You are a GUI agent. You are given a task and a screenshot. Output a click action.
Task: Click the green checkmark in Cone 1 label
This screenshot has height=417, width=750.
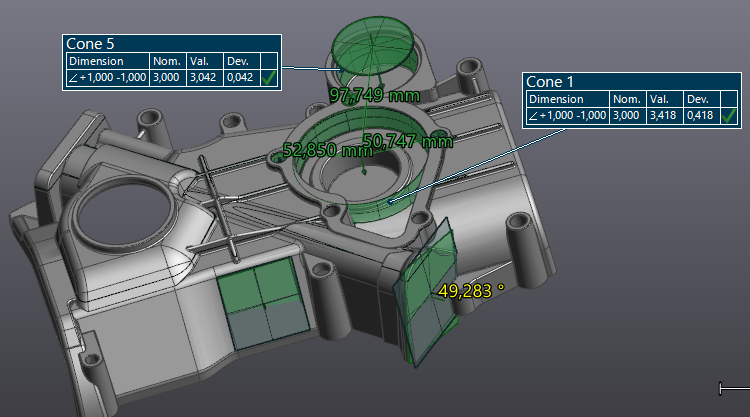pos(730,116)
